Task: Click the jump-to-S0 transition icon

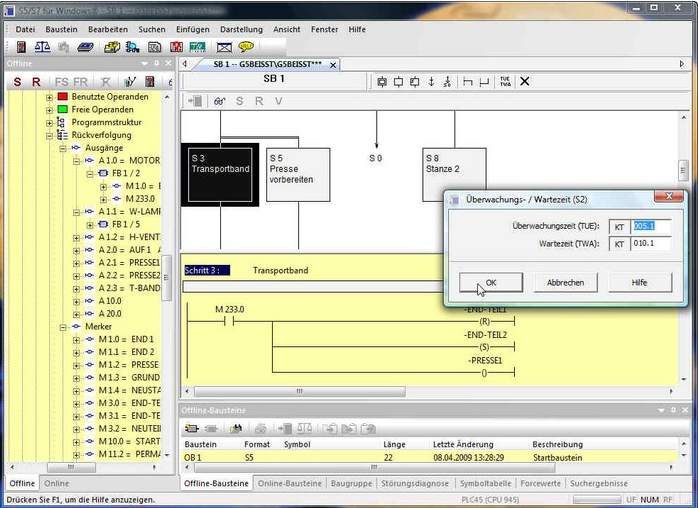Action: [447, 81]
